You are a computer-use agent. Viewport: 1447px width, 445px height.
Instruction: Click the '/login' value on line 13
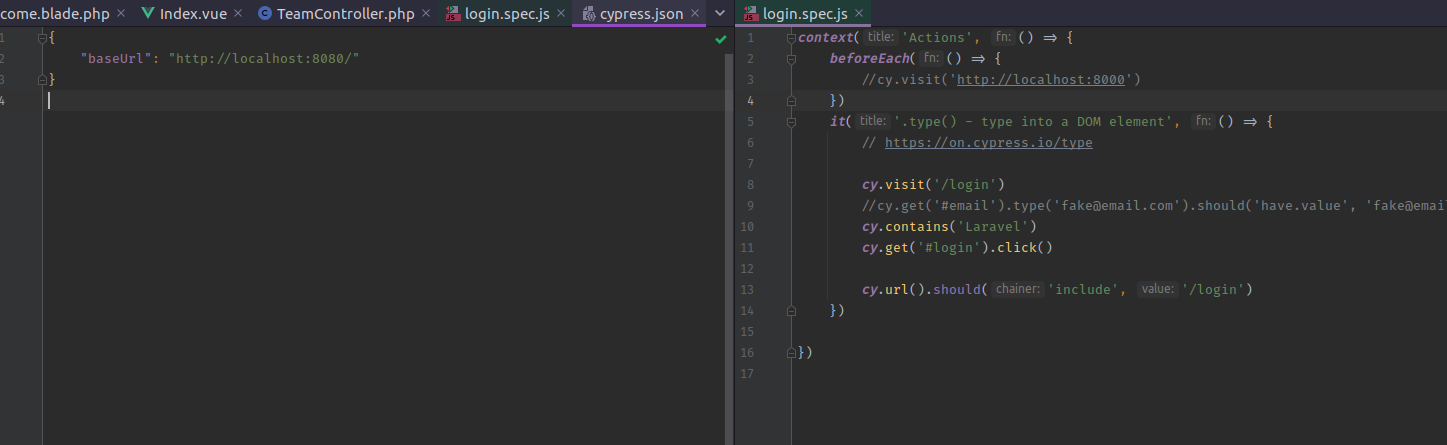(1212, 290)
